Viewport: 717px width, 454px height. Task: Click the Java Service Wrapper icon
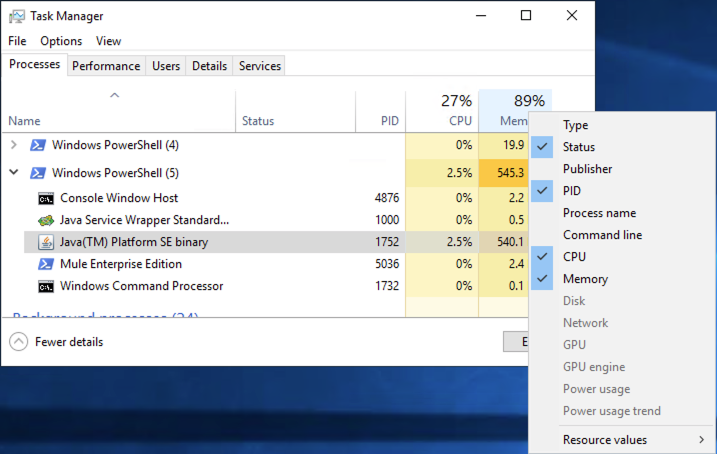[46, 220]
